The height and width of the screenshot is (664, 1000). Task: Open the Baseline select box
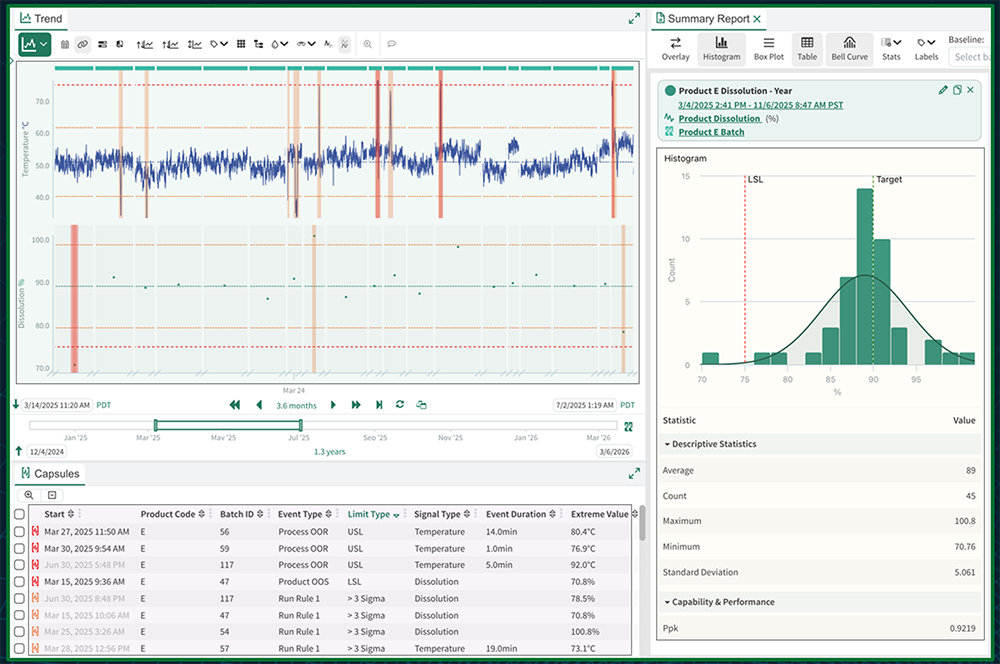(969, 57)
